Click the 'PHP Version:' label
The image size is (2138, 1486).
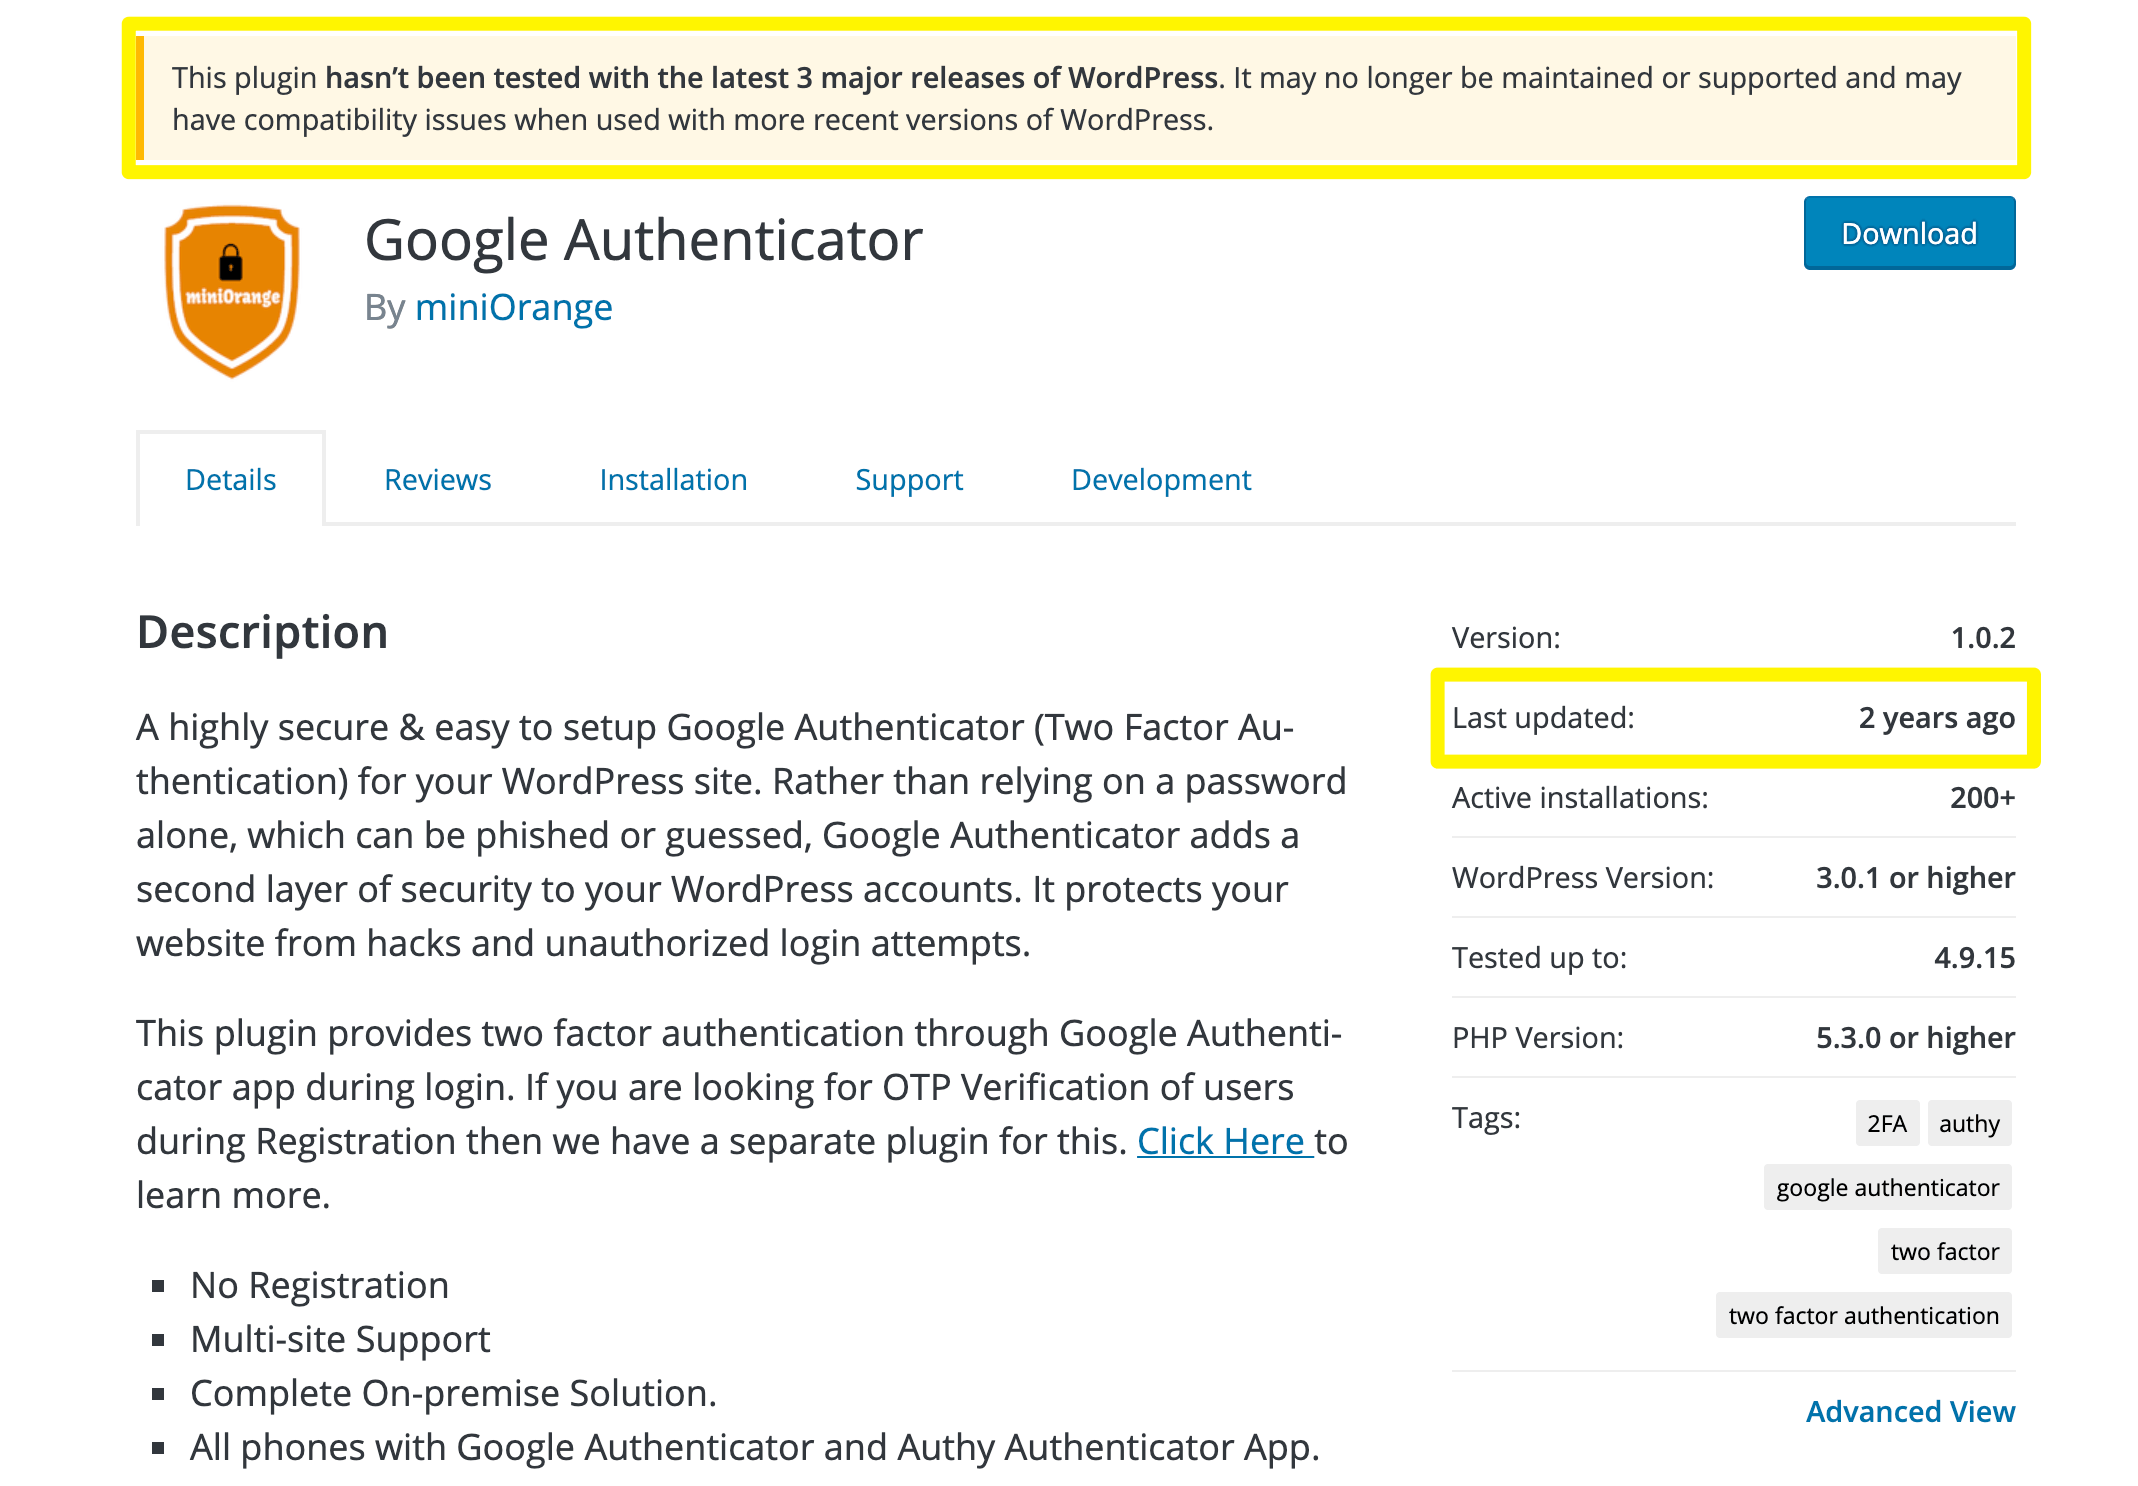(1538, 1037)
